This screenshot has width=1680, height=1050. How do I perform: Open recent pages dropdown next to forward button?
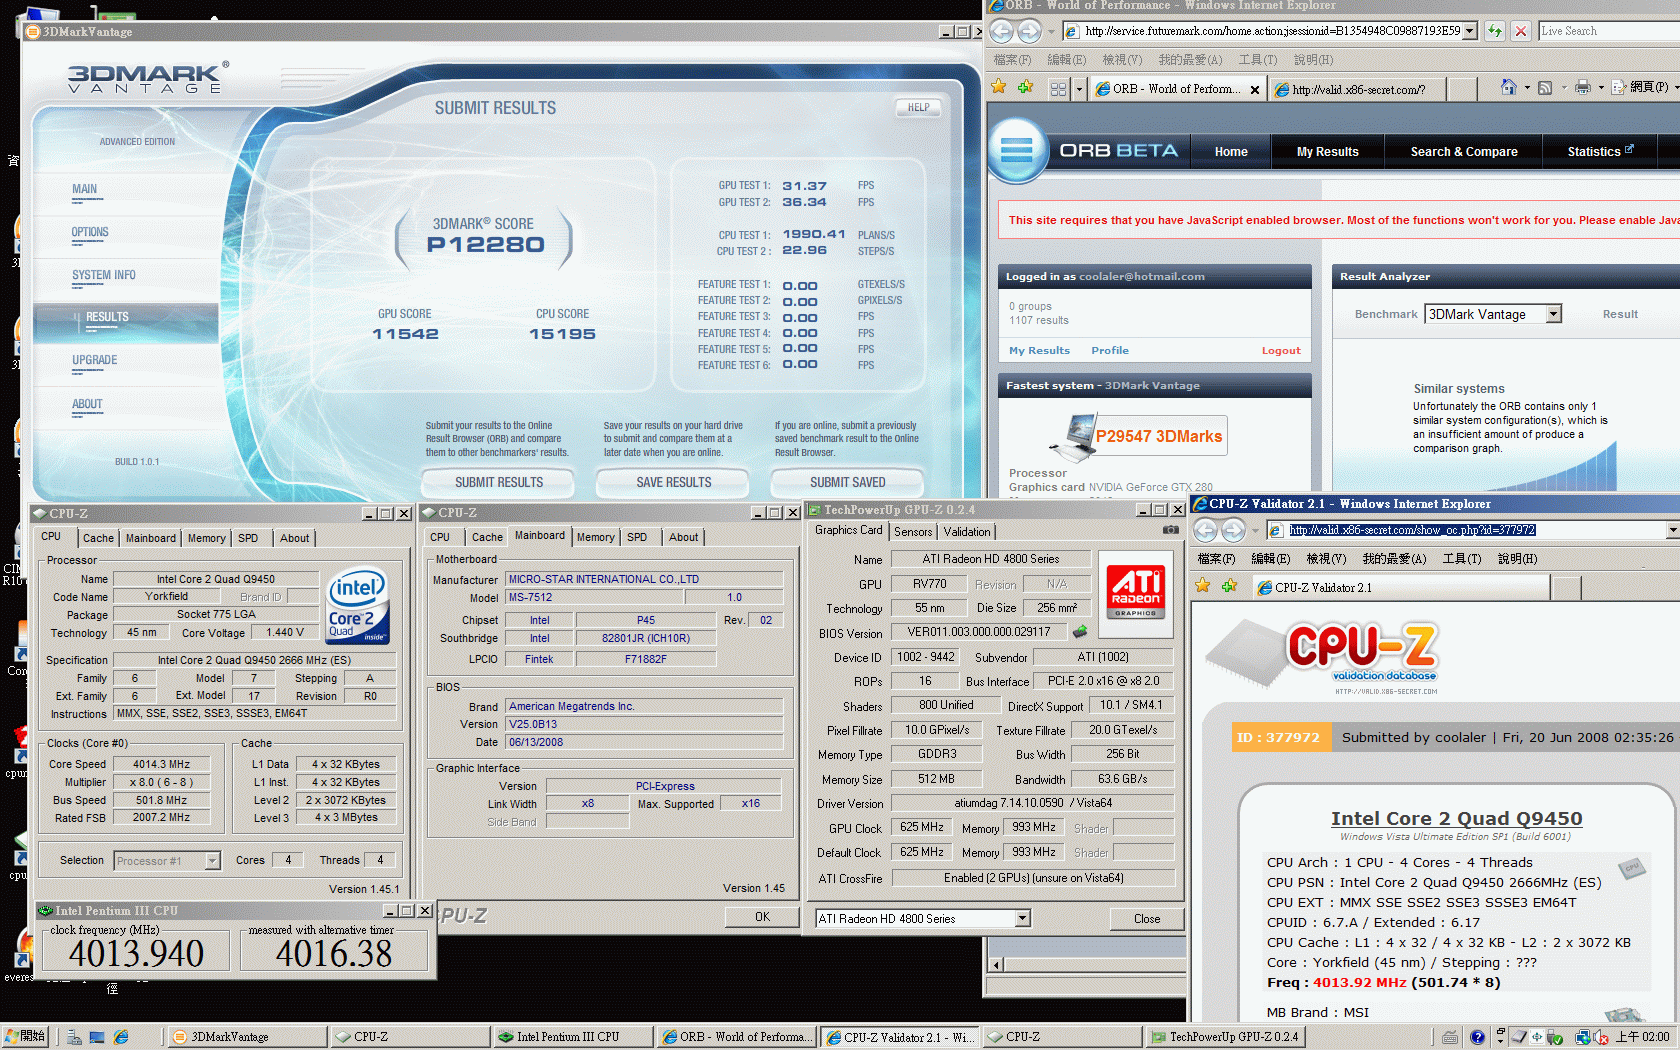1051,32
